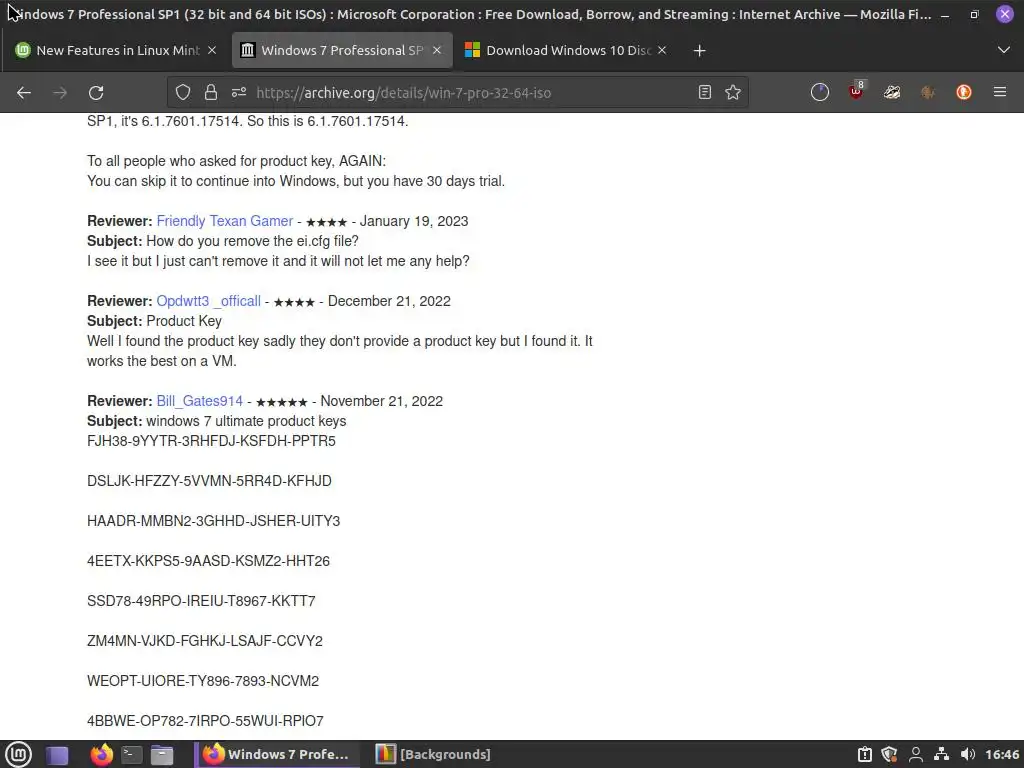
Task: Expand the list all tabs chevron
Action: [1004, 50]
